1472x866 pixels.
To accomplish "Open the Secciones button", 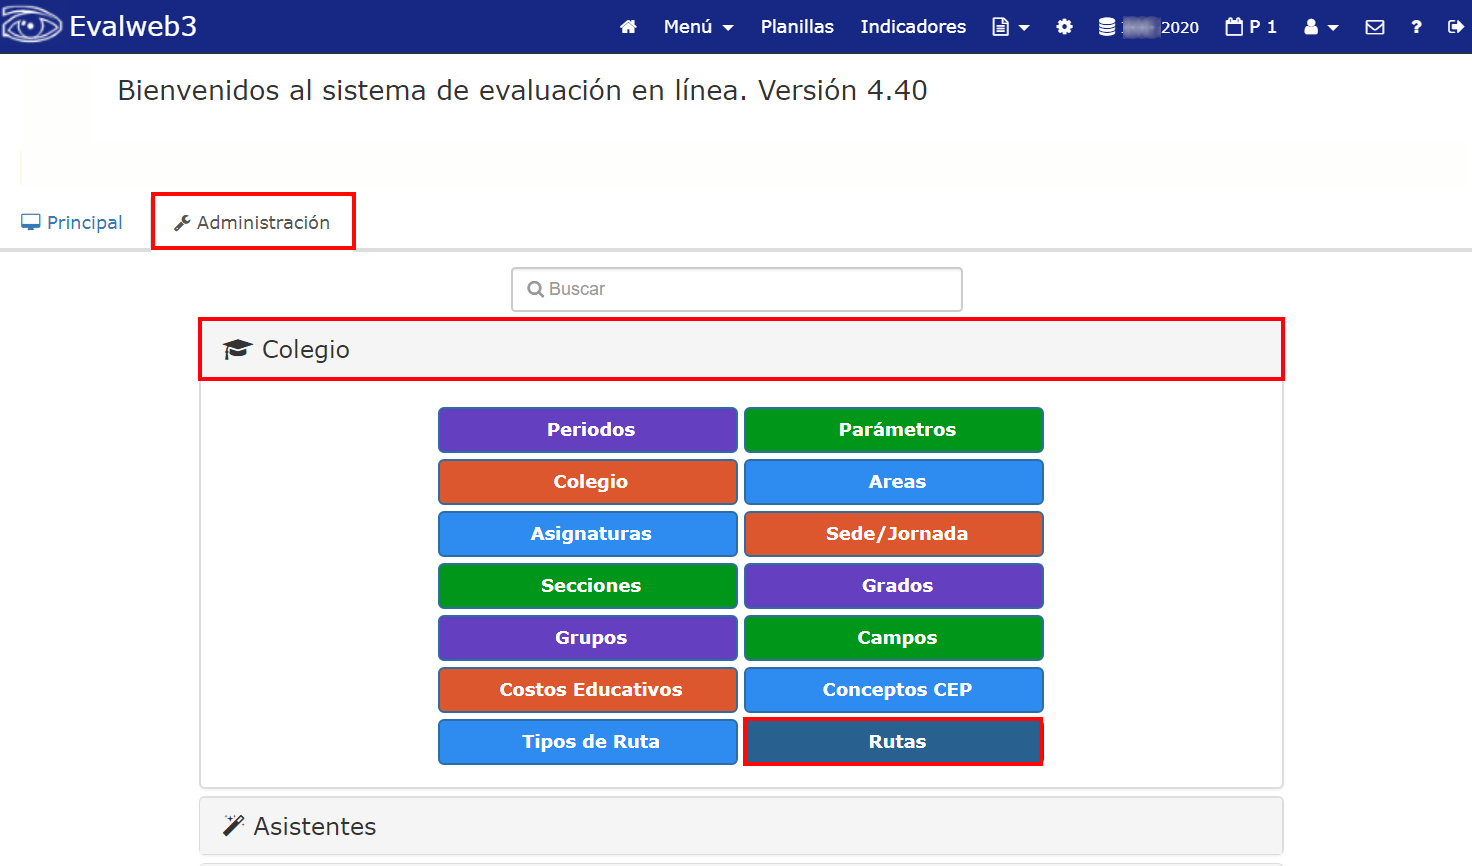I will 588,586.
